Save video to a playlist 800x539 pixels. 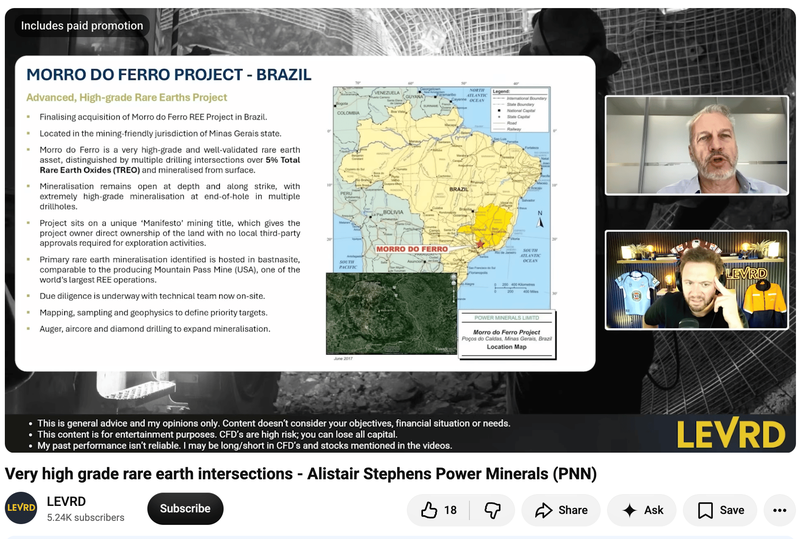click(720, 510)
